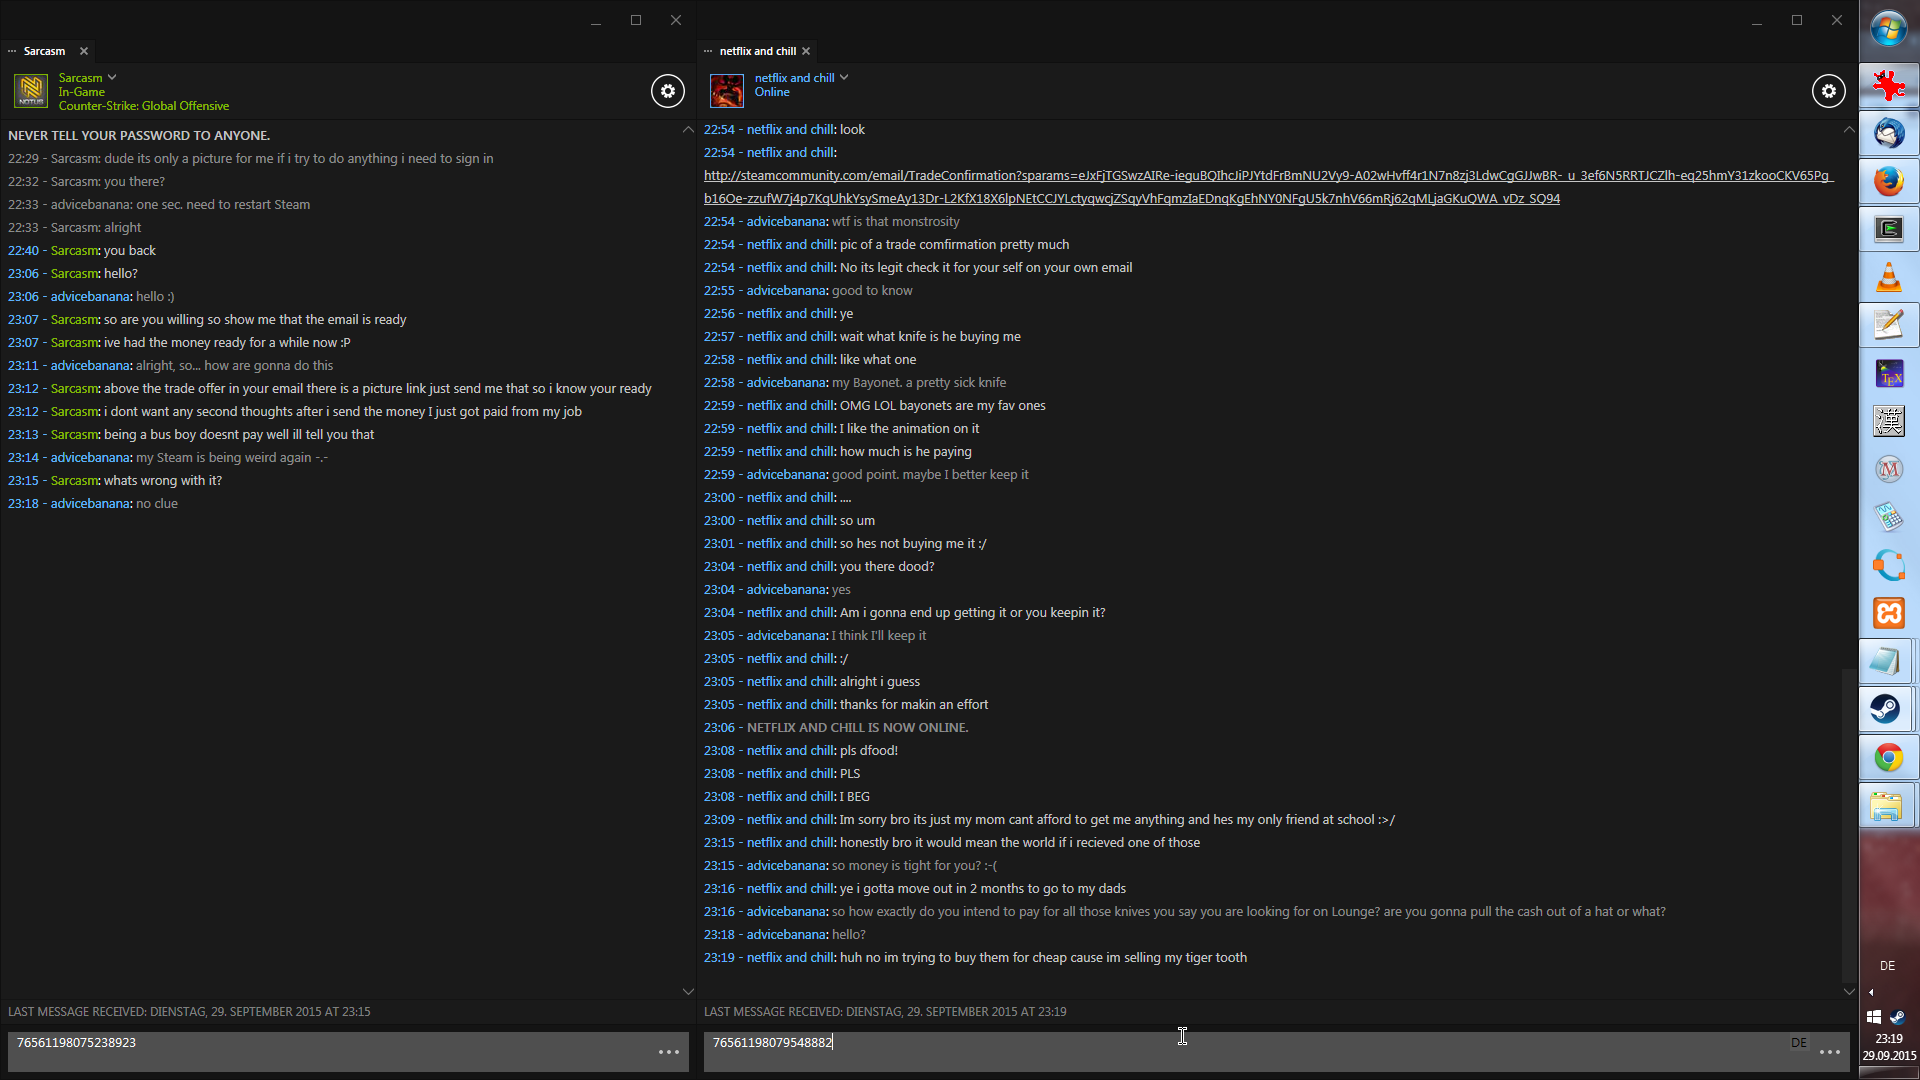Expand the netflix and chill name dropdown
The image size is (1920, 1080).
coord(844,77)
